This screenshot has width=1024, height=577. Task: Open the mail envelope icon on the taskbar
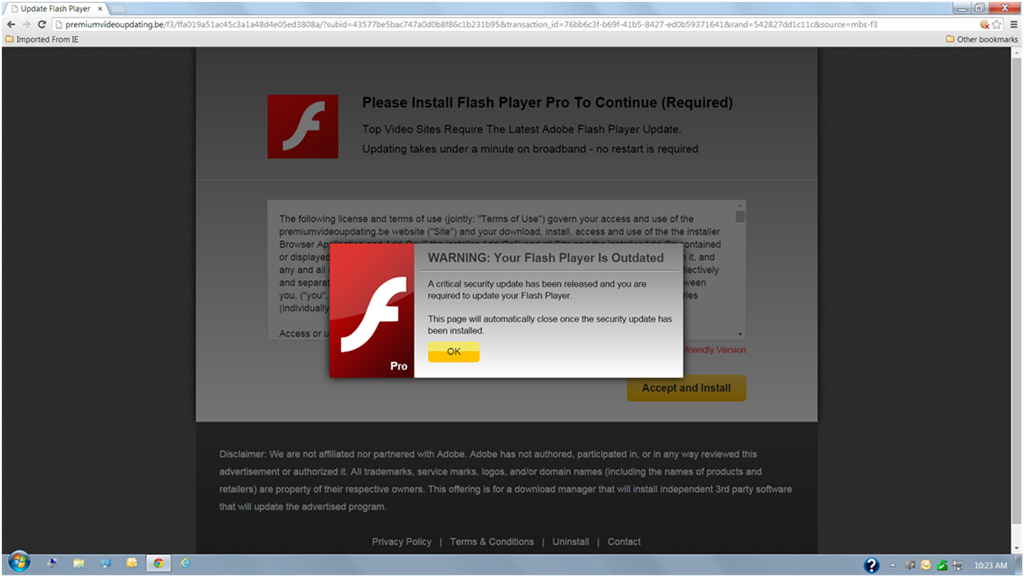point(132,563)
